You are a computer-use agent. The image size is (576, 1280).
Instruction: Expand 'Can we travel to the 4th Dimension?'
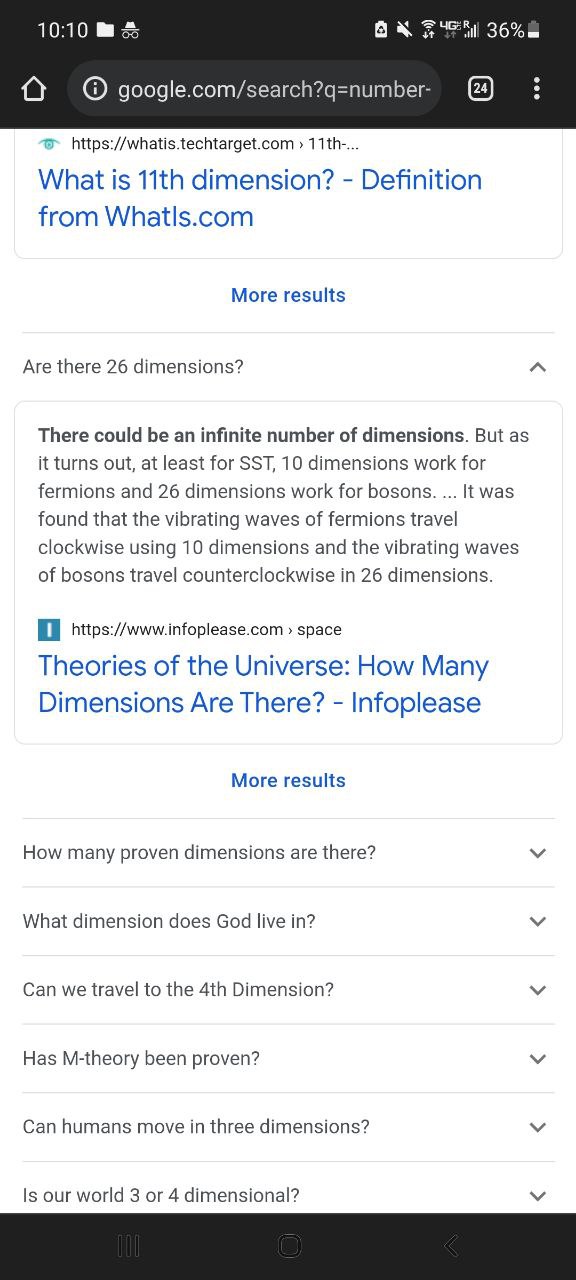288,990
